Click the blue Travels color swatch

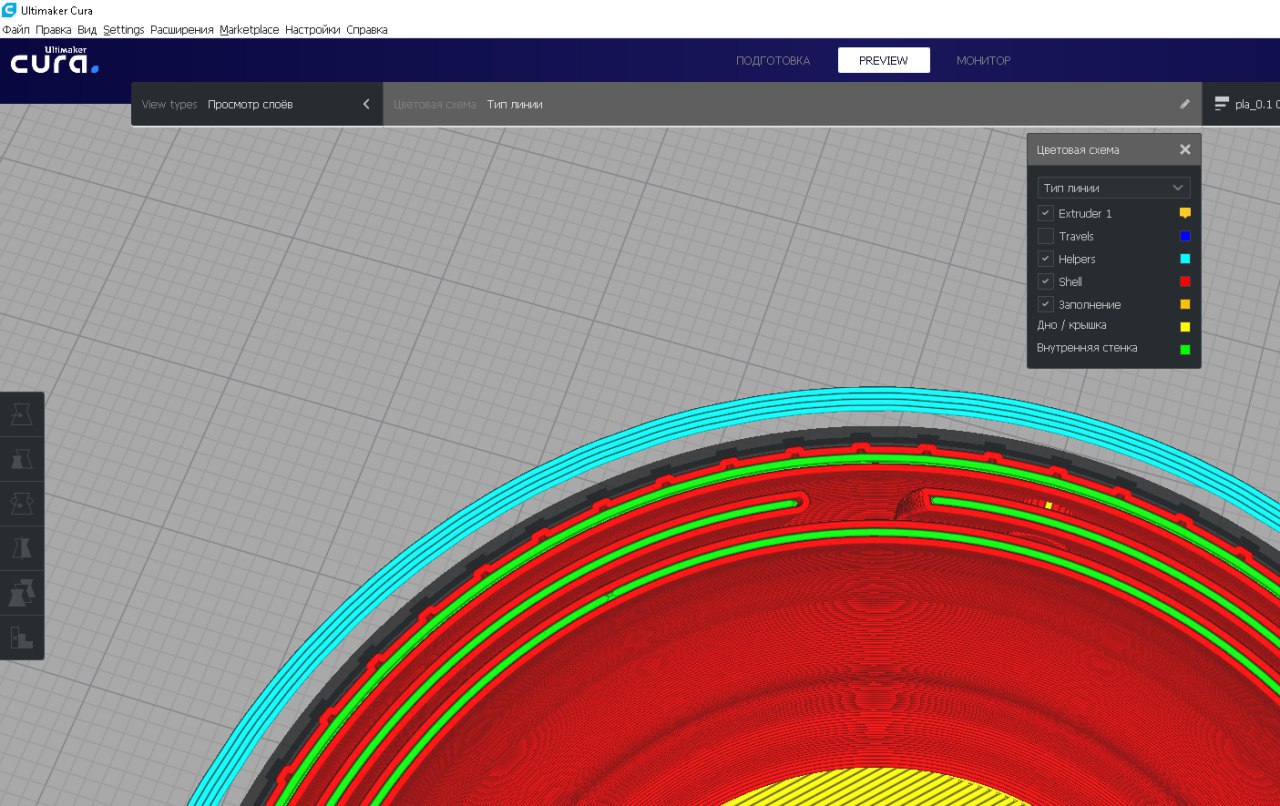click(x=1185, y=236)
